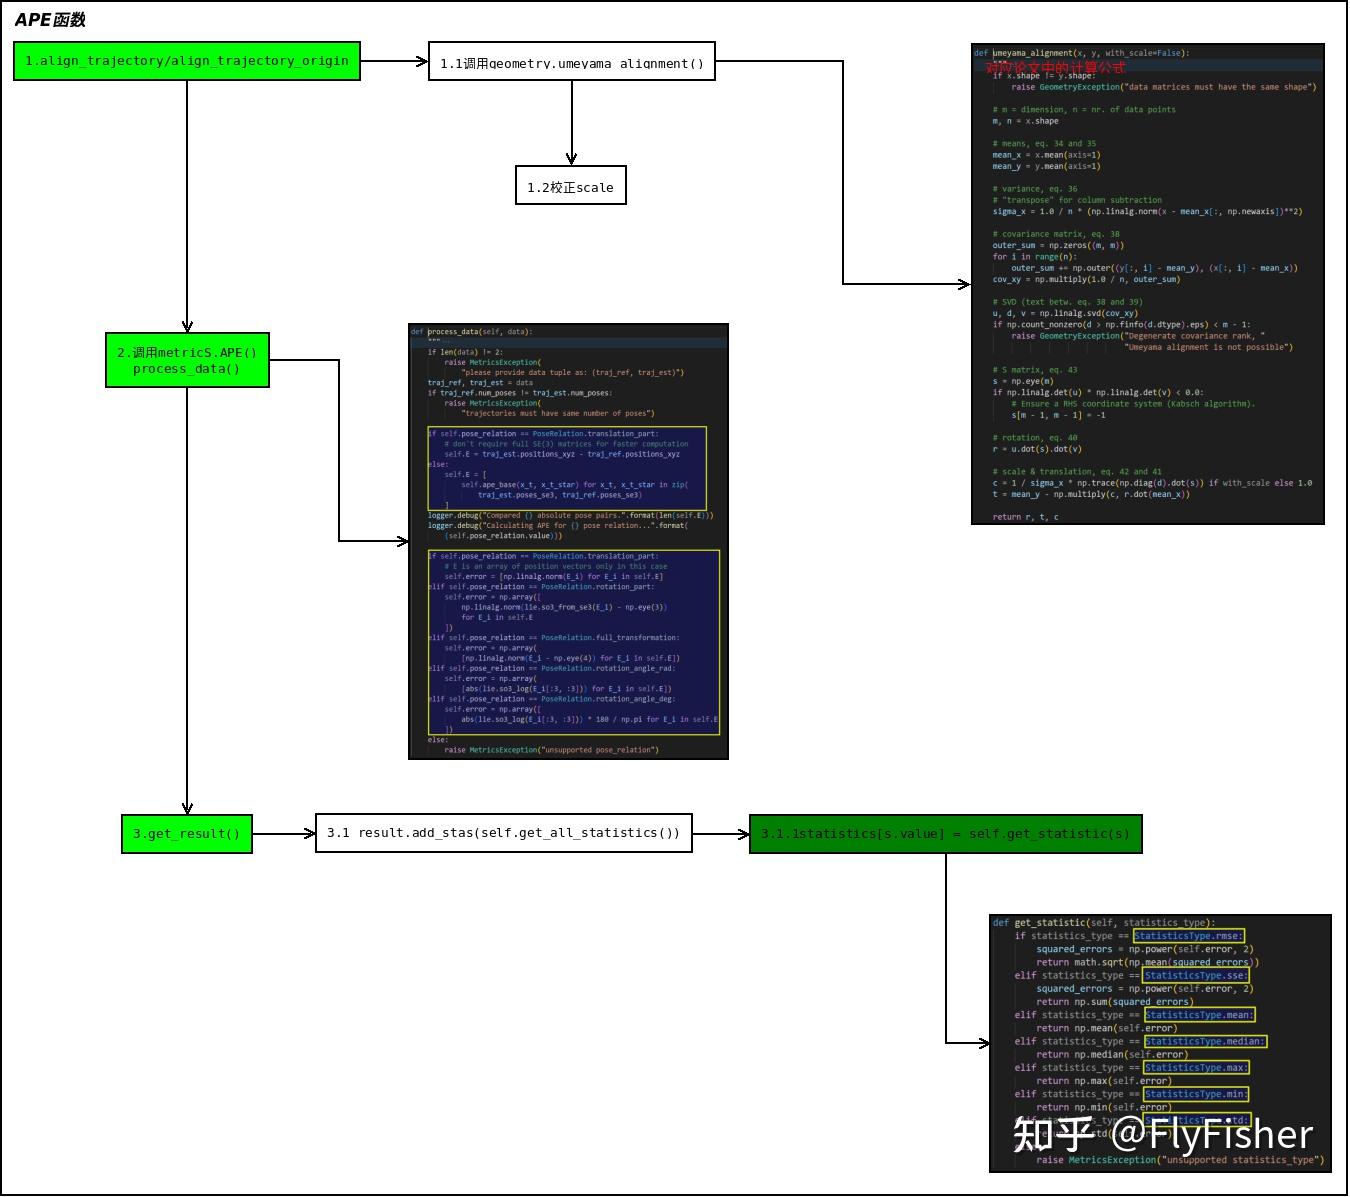Viewport: 1350px width, 1197px height.
Task: Select the metricS.APE() process_data() green node
Action: (187, 360)
